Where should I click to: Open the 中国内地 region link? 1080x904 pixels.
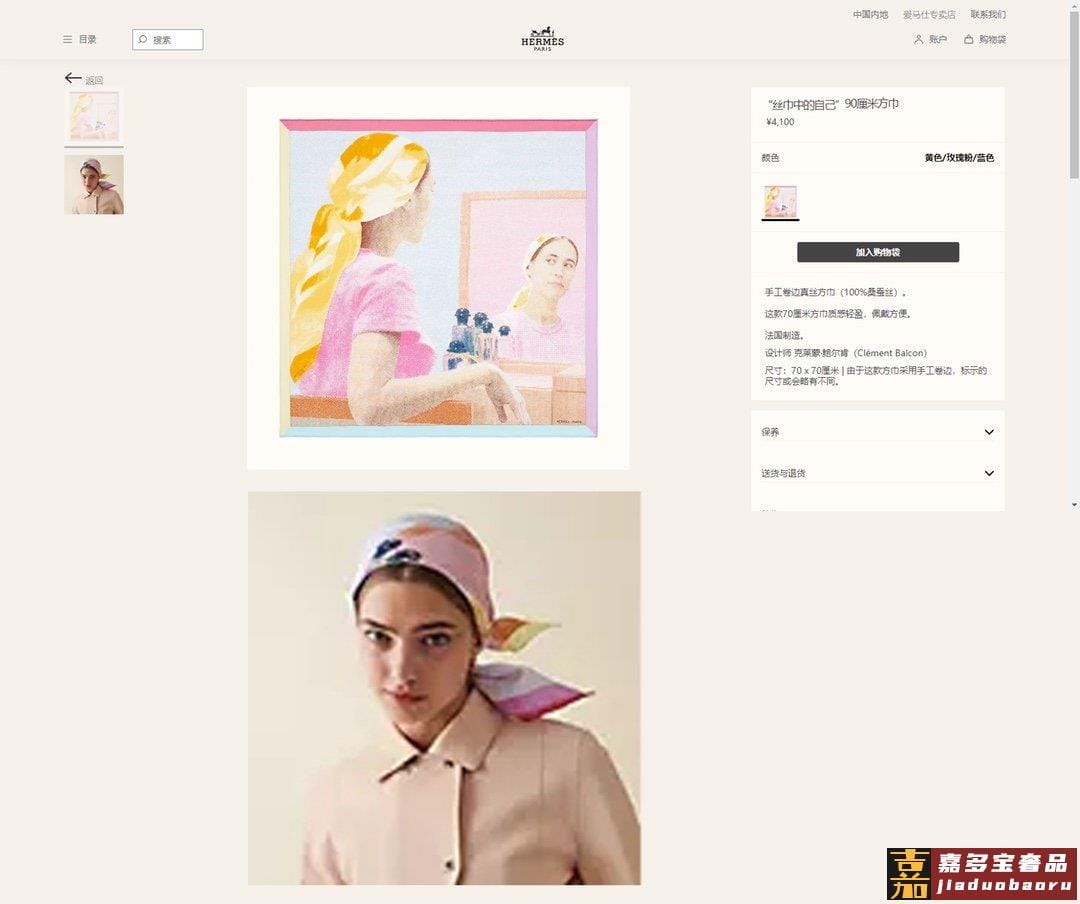[870, 14]
